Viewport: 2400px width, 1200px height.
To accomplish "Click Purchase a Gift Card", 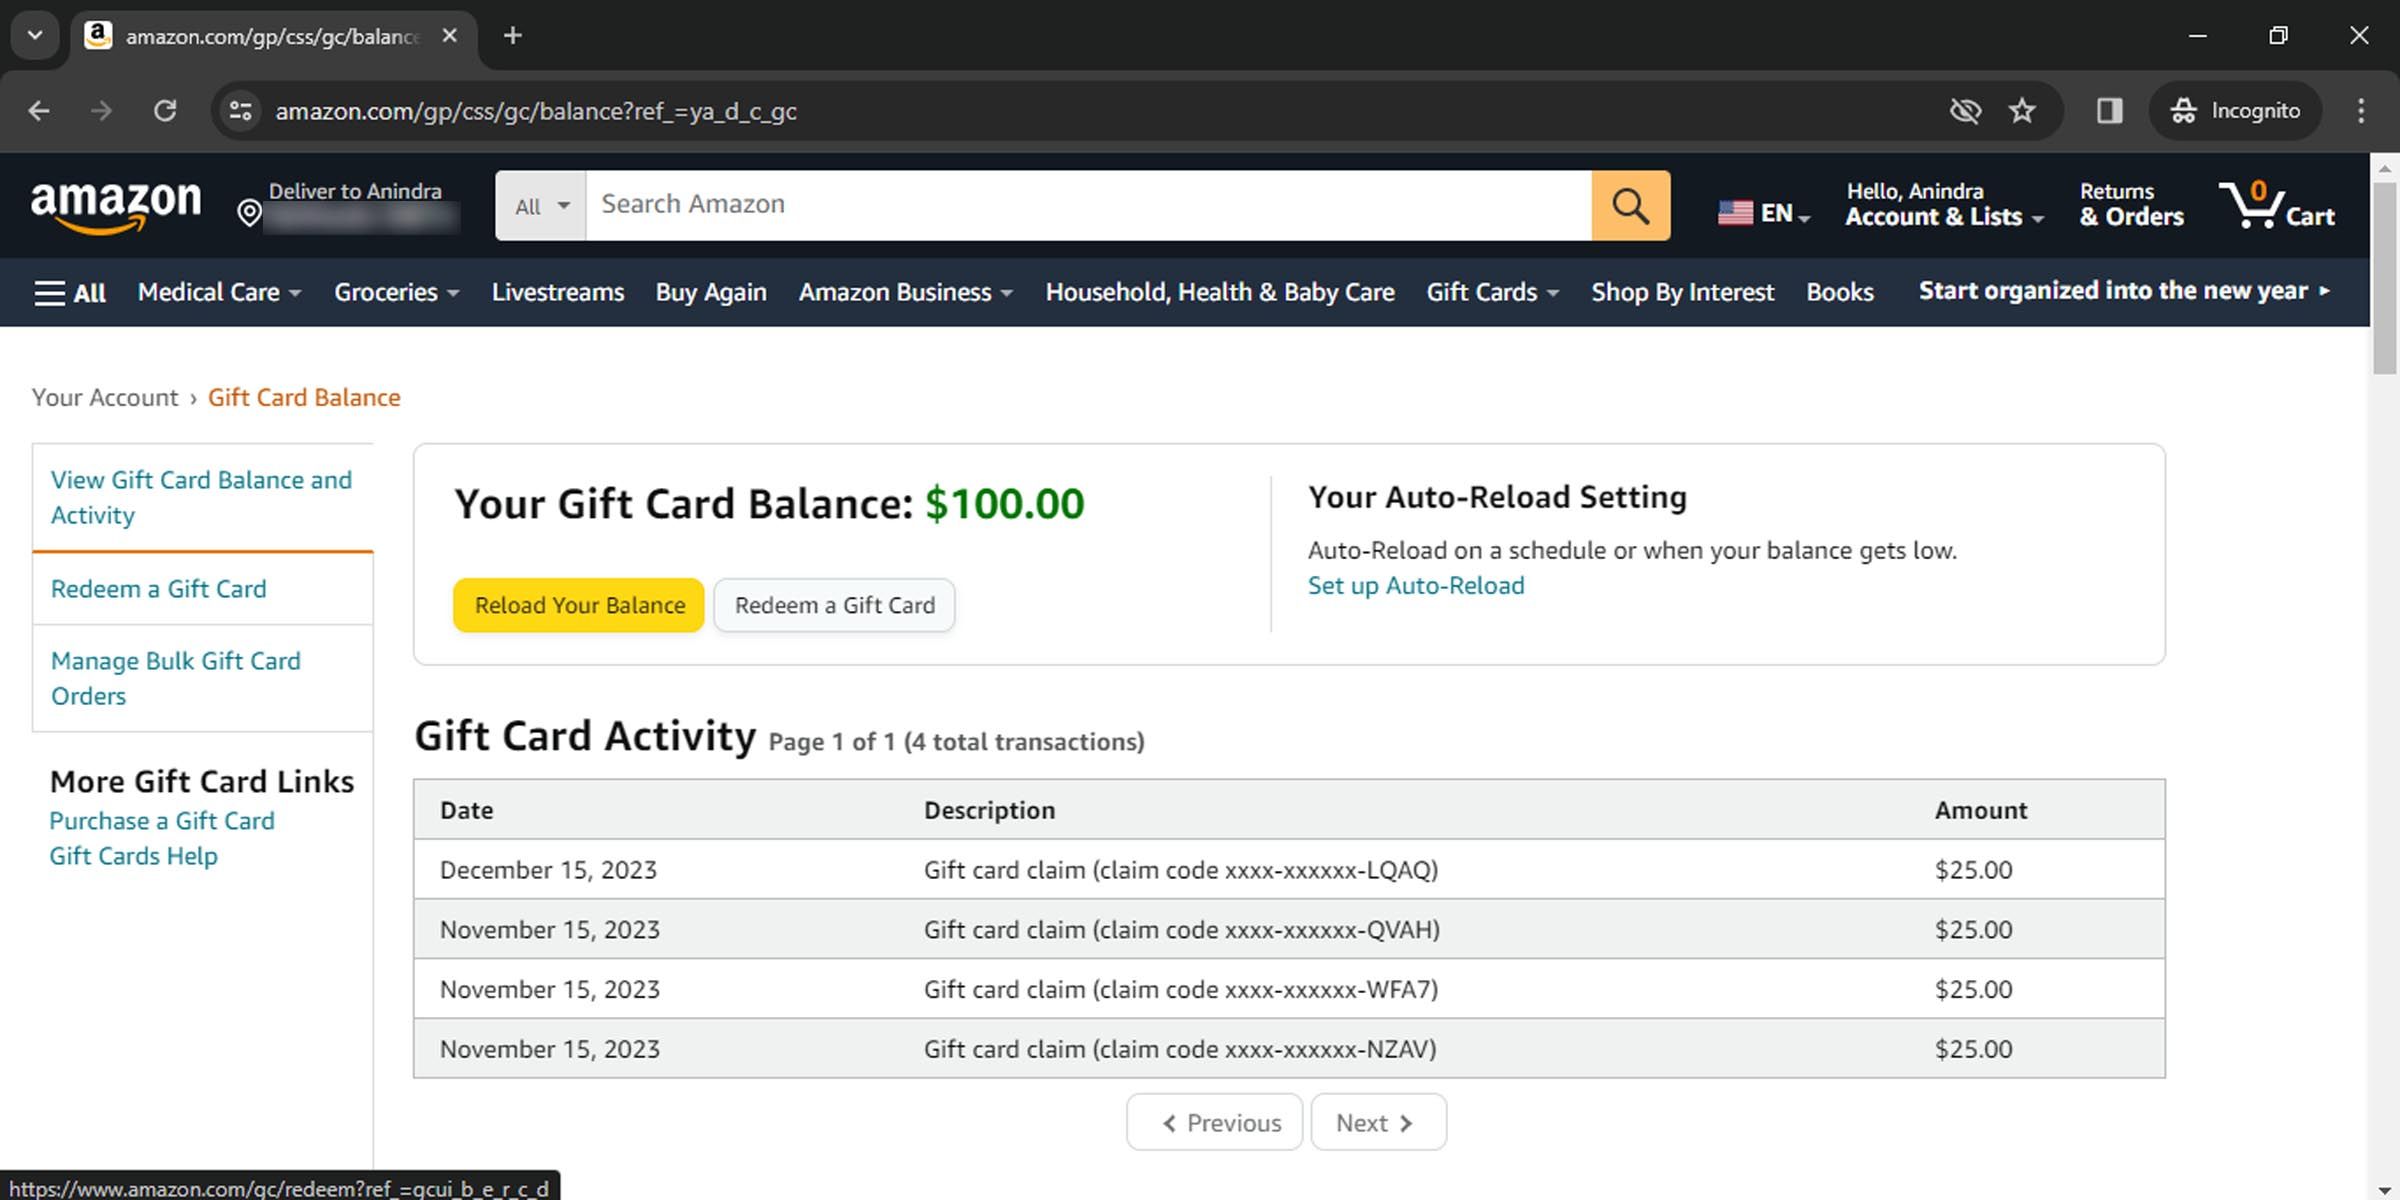I will pyautogui.click(x=162, y=820).
